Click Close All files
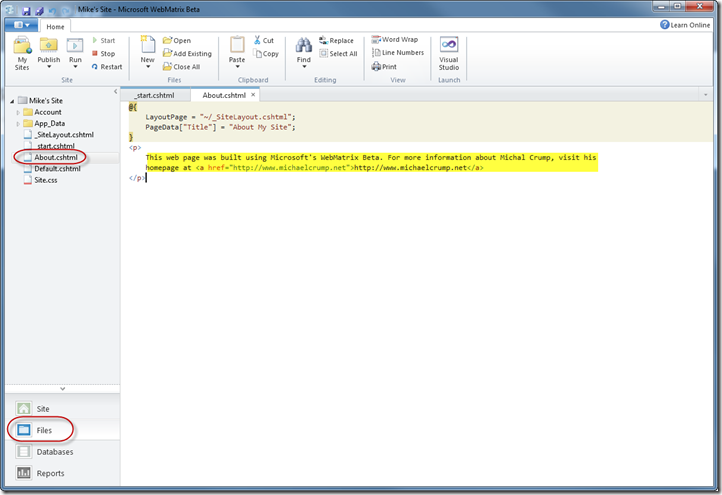Image resolution: width=722 pixels, height=495 pixels. point(181,67)
